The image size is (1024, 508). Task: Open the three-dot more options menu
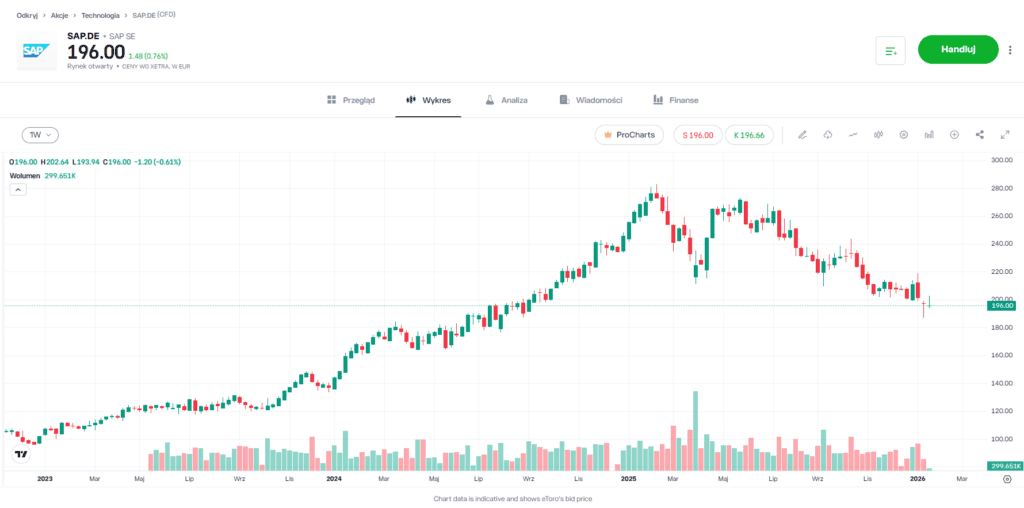1010,49
